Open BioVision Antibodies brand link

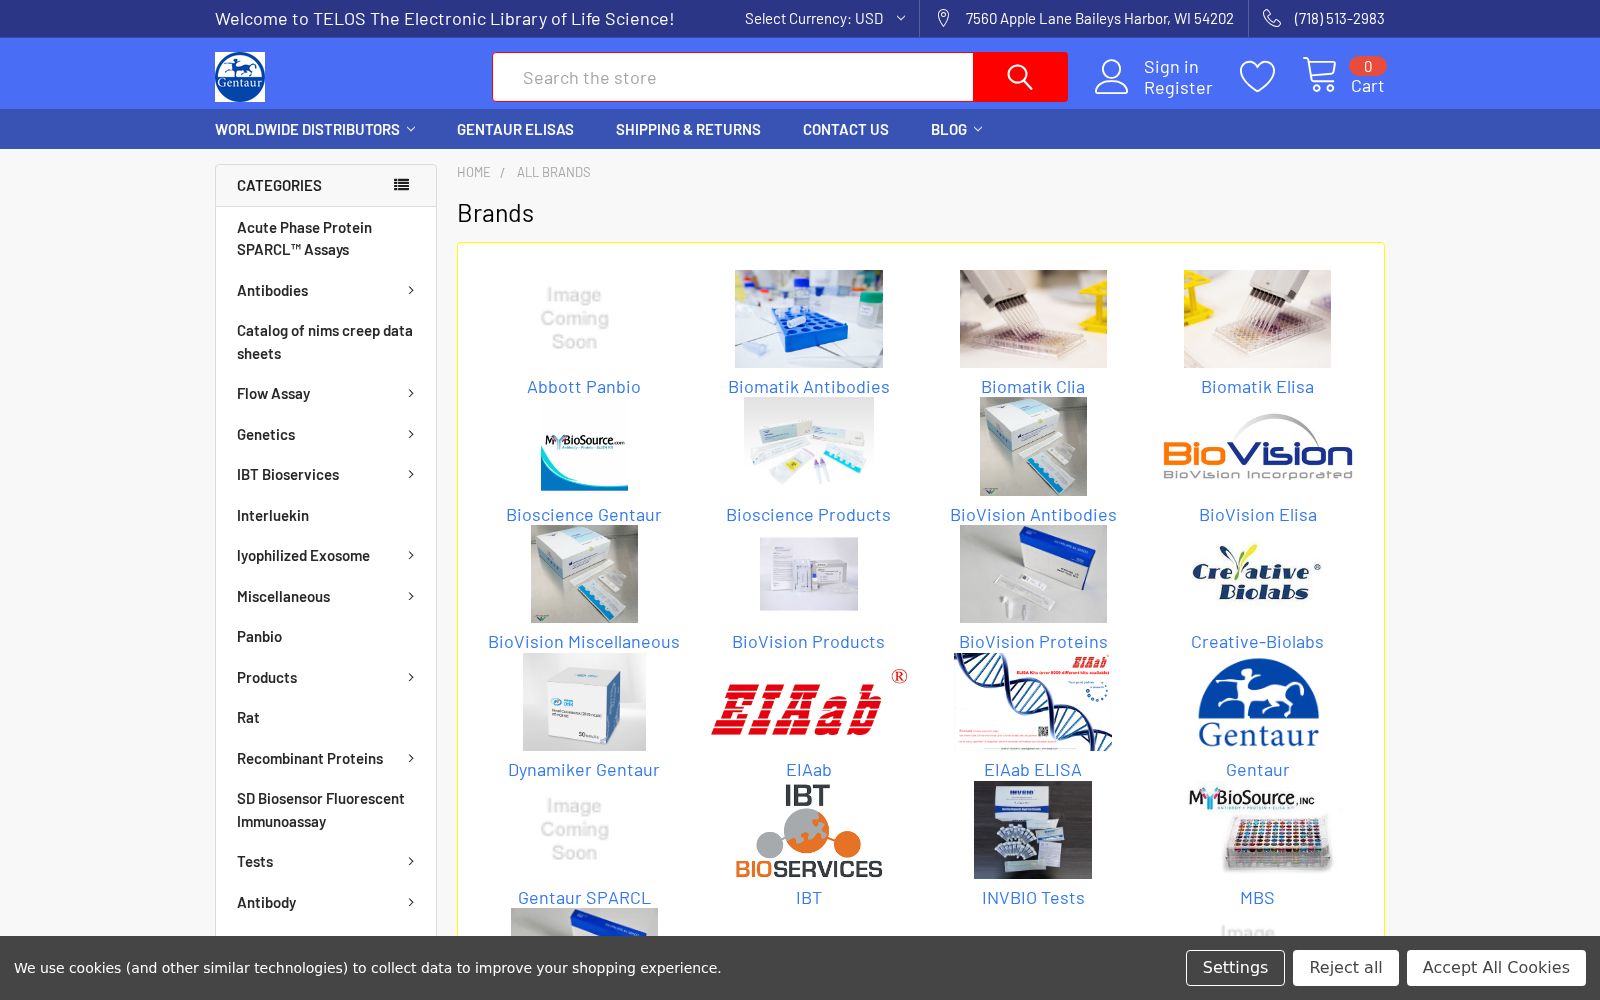1033,515
